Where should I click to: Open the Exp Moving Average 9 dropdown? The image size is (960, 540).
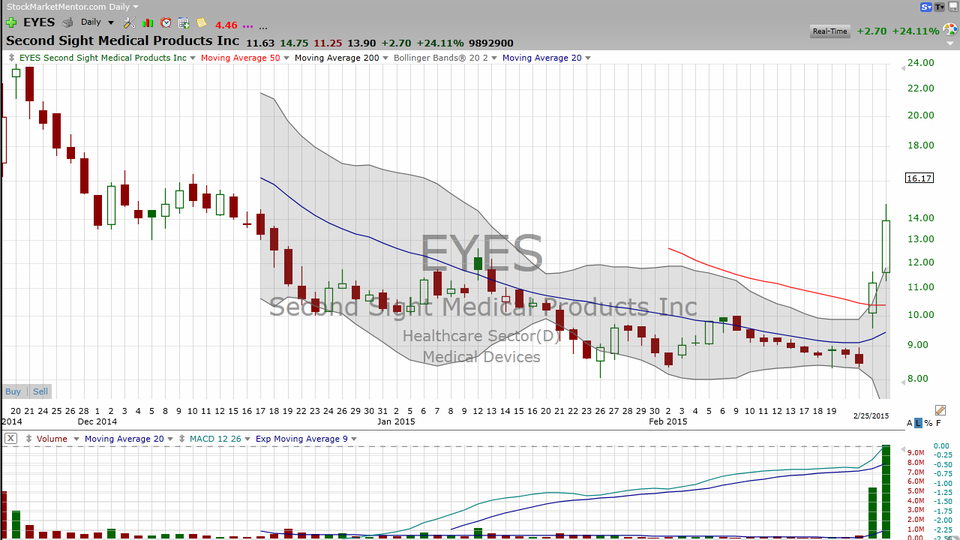click(x=354, y=438)
